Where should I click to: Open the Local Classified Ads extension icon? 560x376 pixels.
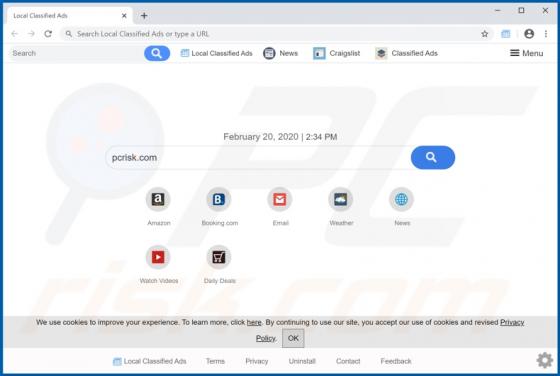coord(506,34)
